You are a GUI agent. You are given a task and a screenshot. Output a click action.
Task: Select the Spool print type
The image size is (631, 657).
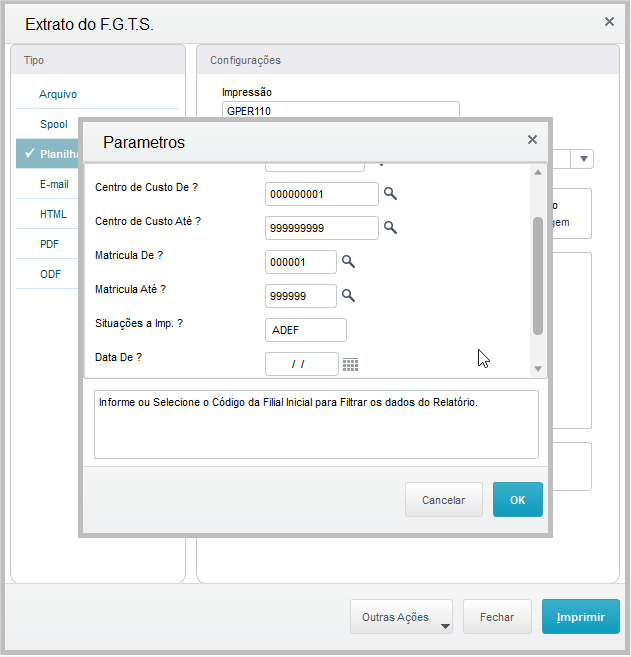coord(54,124)
